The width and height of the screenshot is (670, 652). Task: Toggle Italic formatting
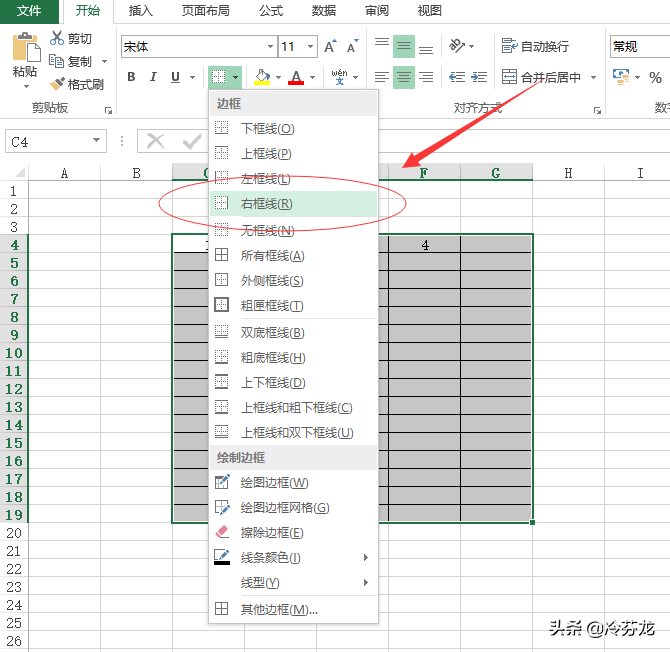tap(153, 77)
